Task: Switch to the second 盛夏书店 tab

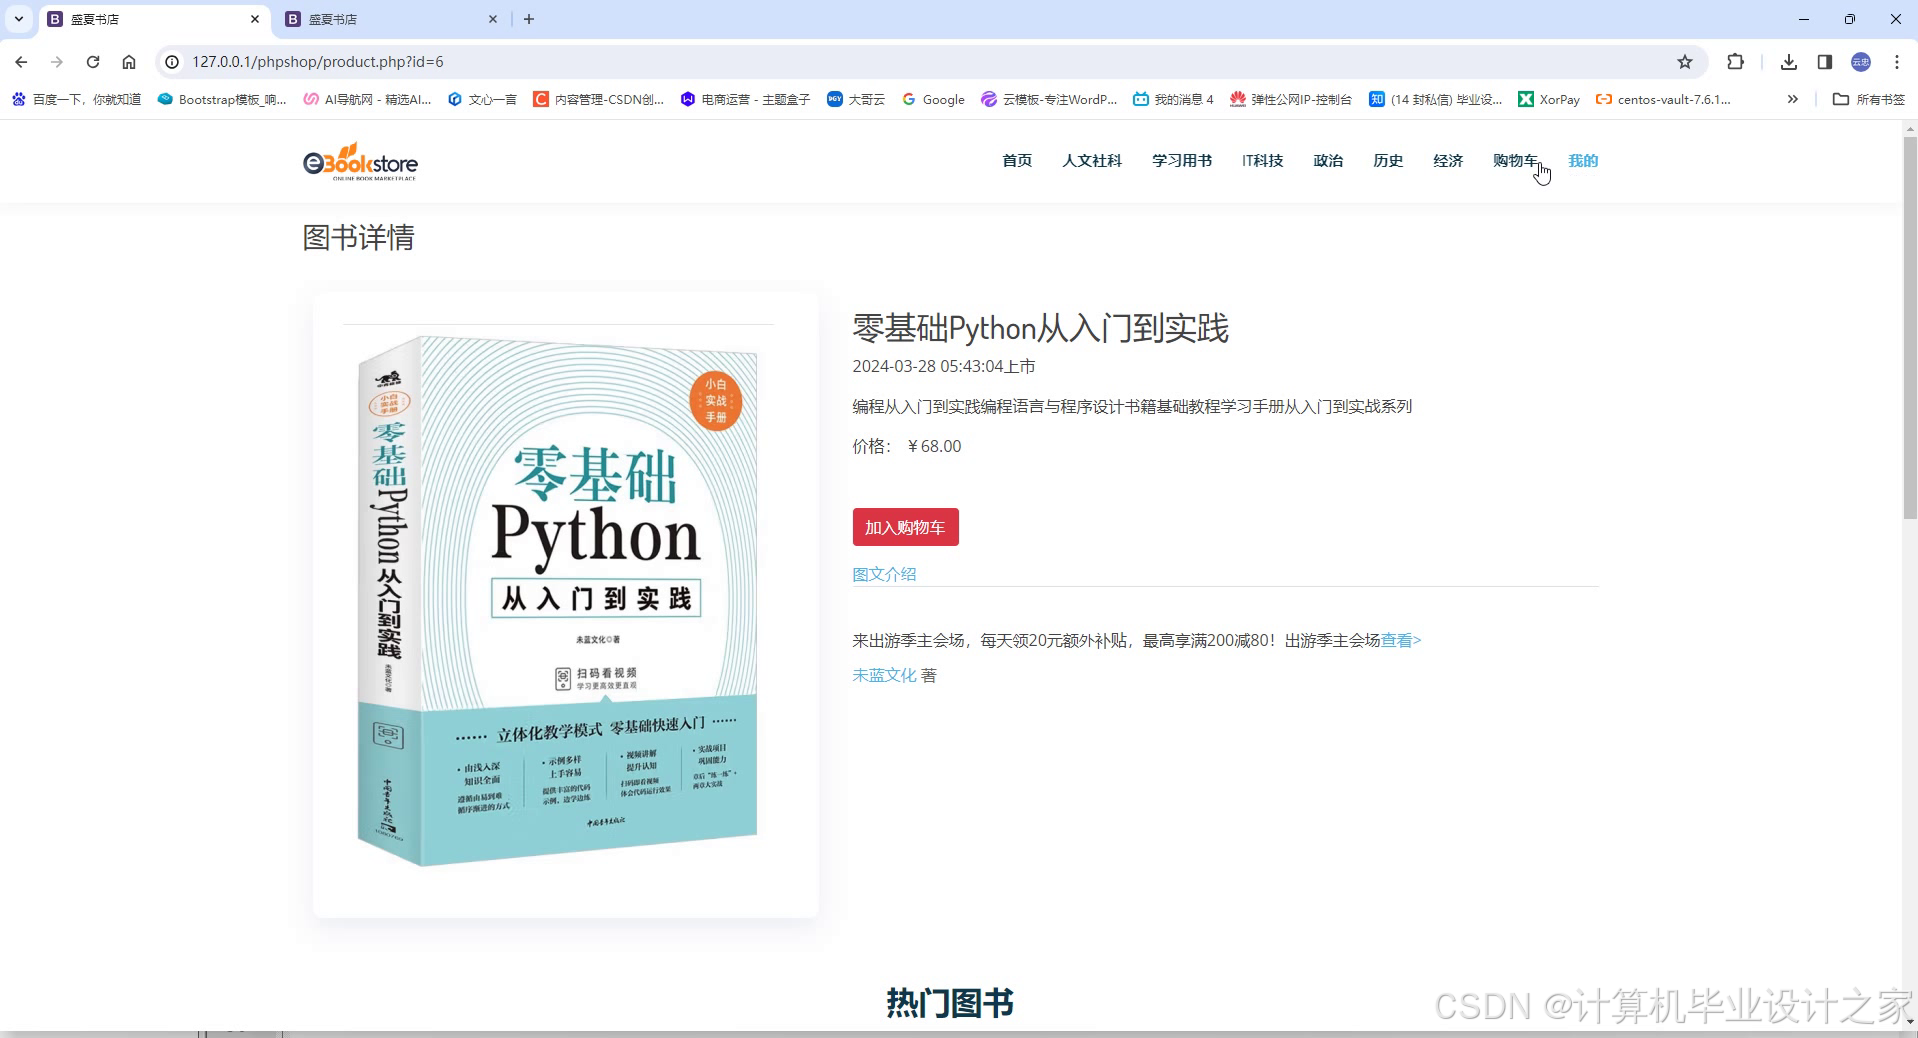Action: click(x=390, y=19)
